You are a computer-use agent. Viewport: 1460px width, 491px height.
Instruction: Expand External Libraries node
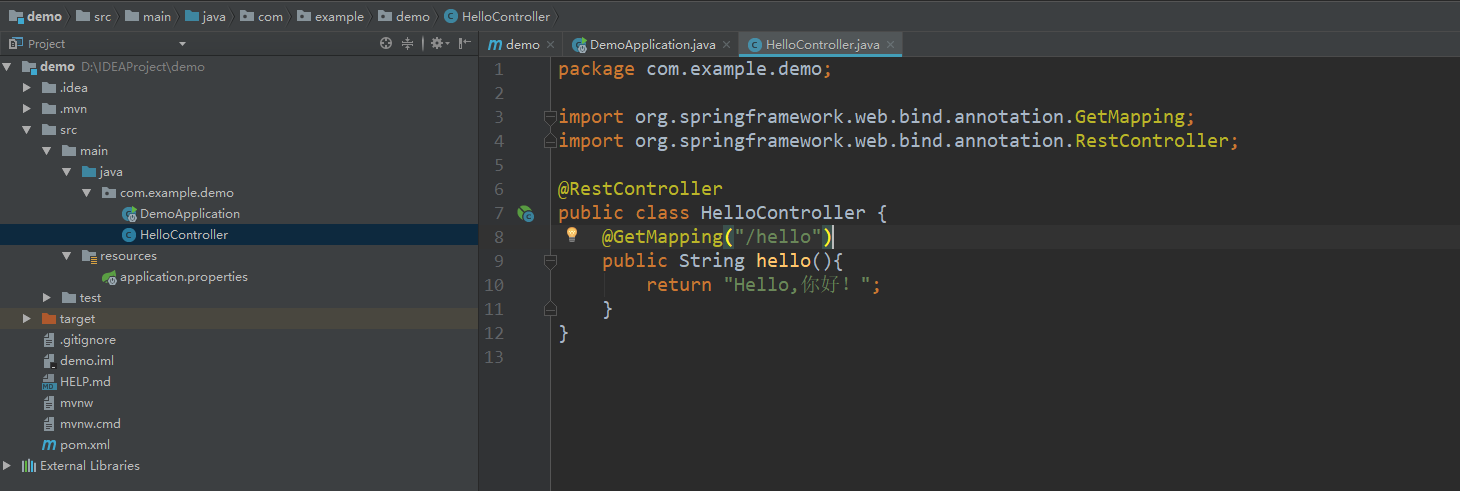click(x=8, y=466)
